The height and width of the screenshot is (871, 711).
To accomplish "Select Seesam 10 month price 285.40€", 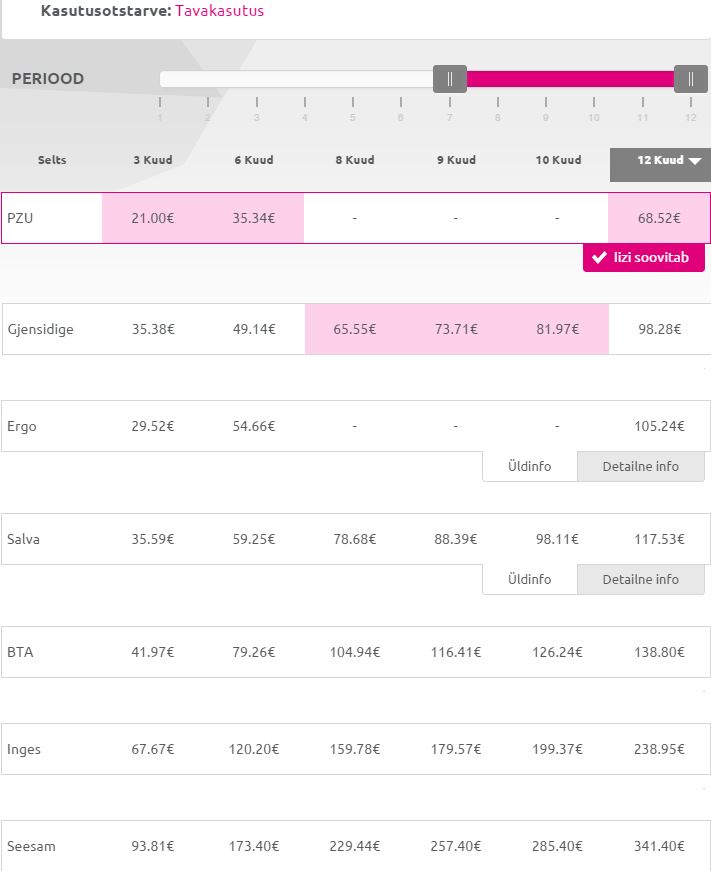I will pos(557,847).
